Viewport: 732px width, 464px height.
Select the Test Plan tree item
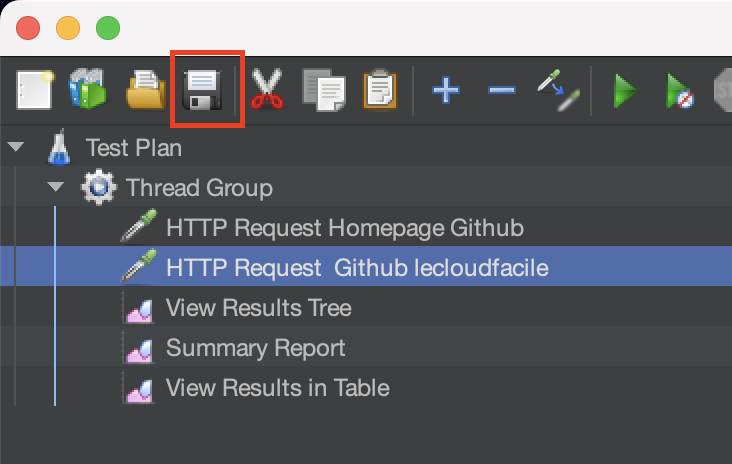point(134,148)
